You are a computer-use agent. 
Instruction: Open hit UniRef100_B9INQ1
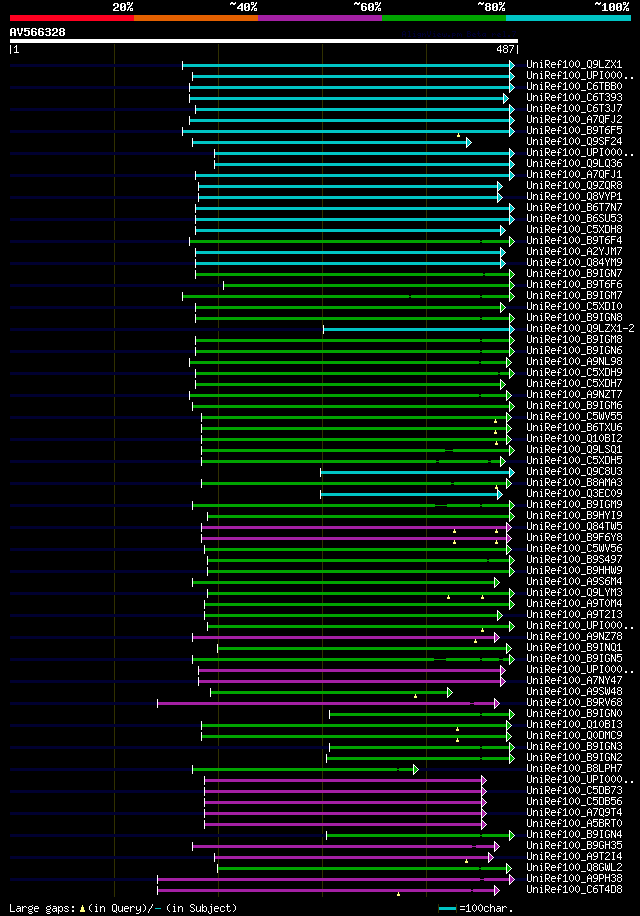click(x=574, y=647)
